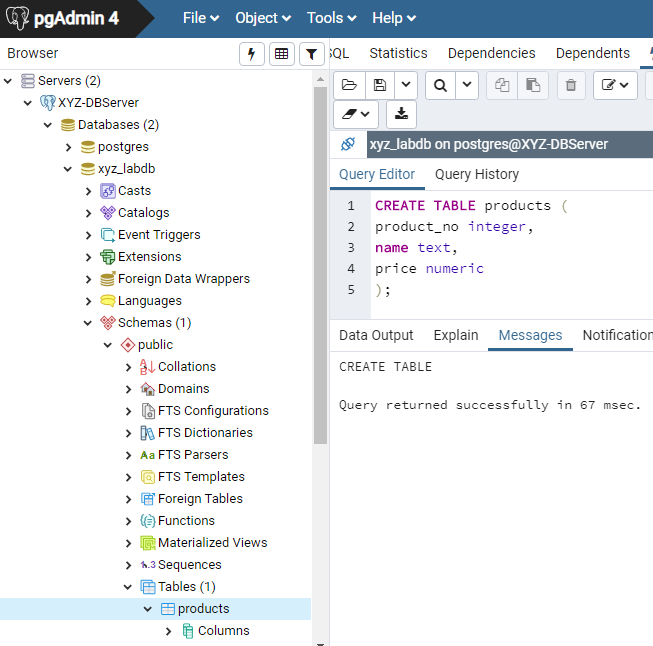Screen dimensions: 653x646
Task: Click the Download arrow icon
Action: tap(401, 114)
